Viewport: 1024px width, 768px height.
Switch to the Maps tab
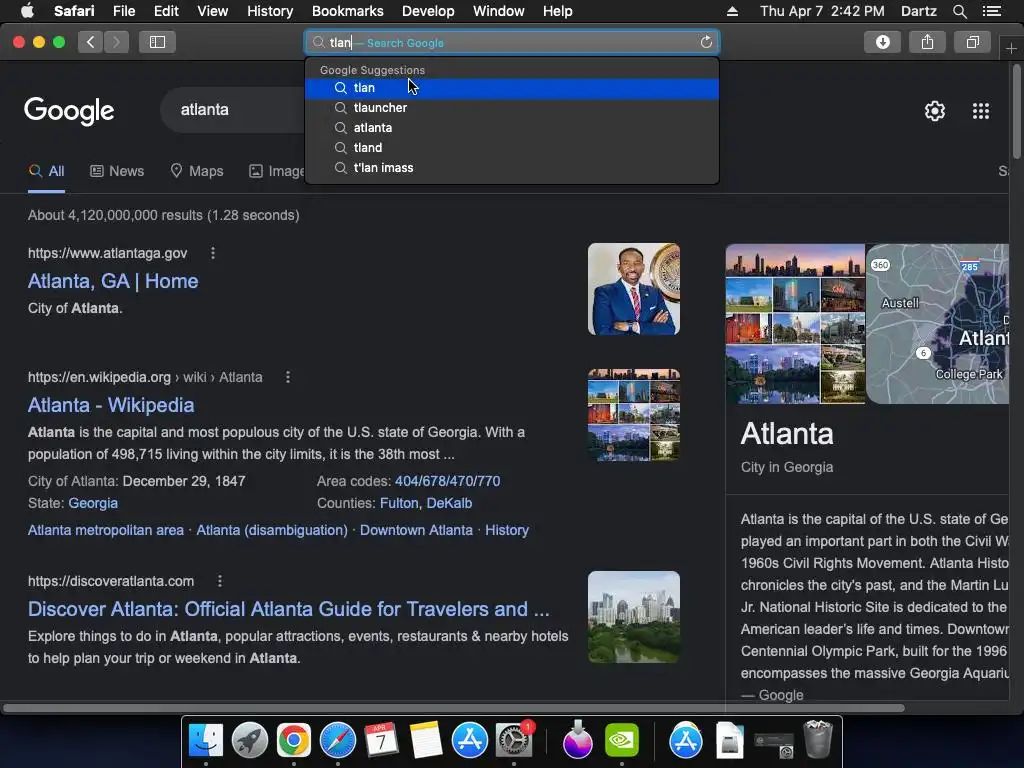click(197, 172)
